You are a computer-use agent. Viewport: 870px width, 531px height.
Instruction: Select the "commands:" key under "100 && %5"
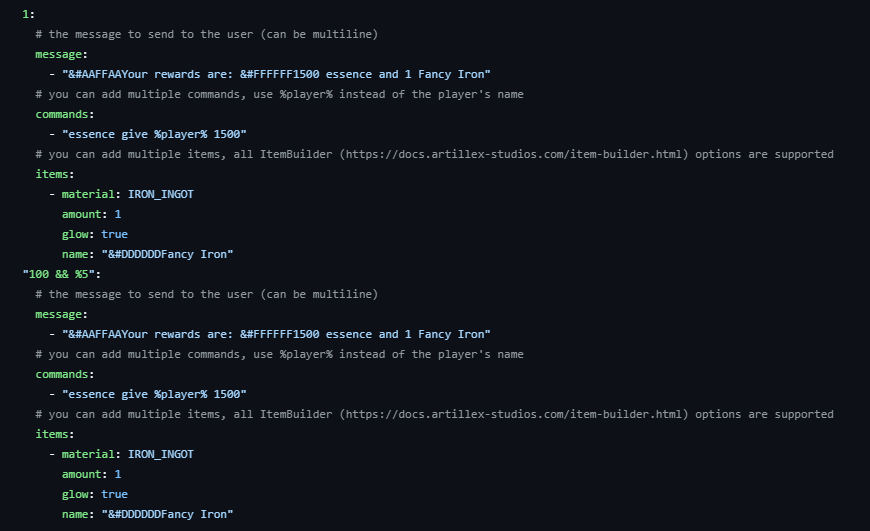coord(65,374)
